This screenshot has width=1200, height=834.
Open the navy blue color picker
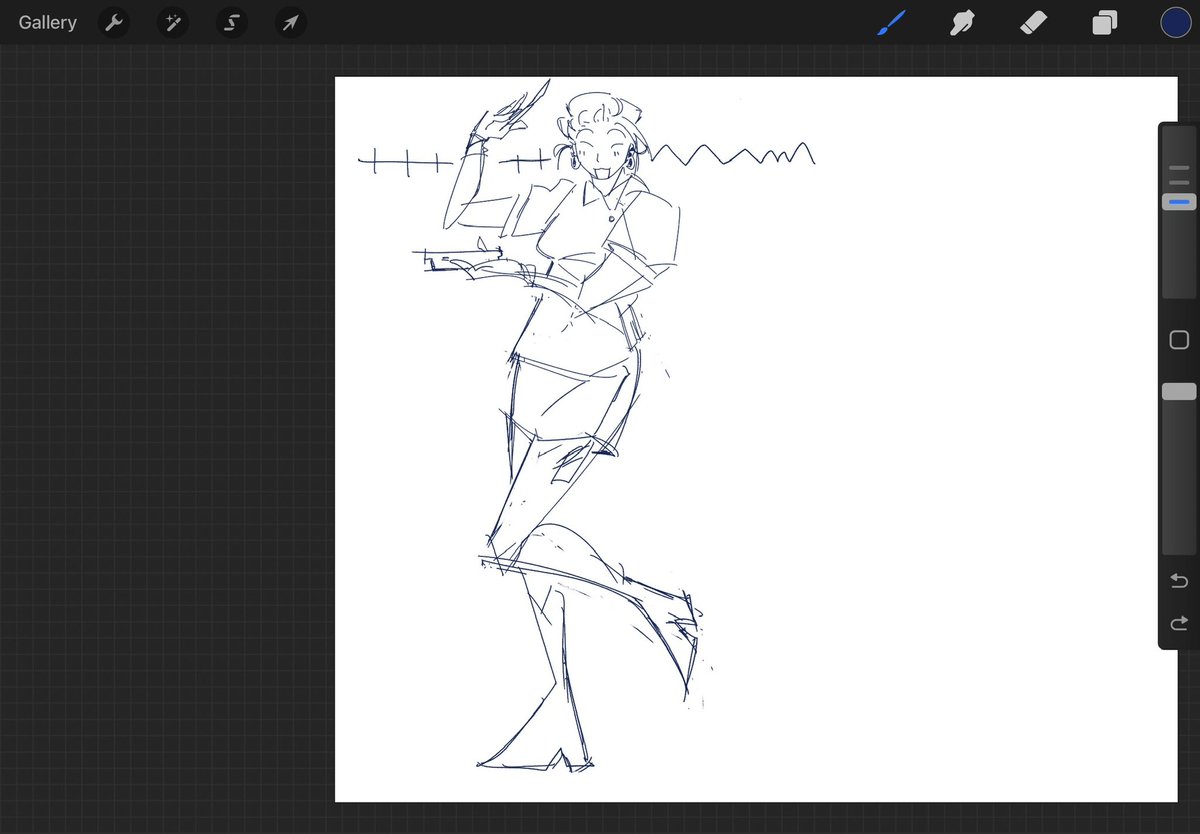[1175, 22]
